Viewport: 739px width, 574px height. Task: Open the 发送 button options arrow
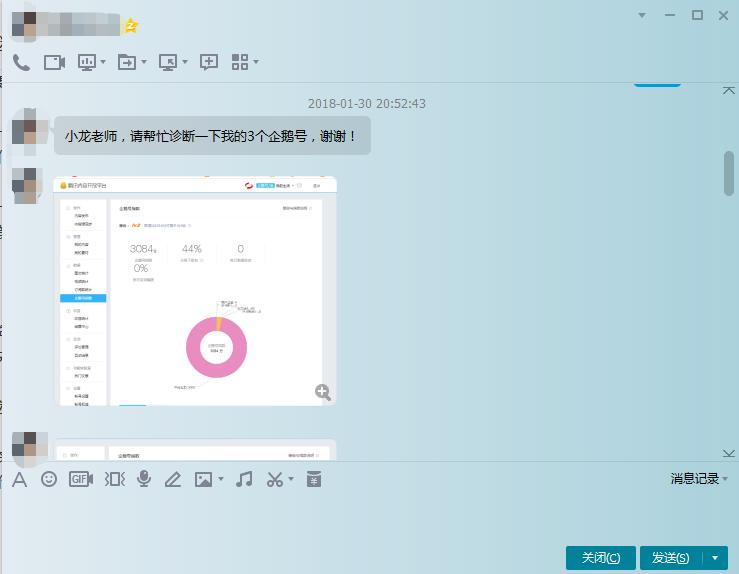715,558
